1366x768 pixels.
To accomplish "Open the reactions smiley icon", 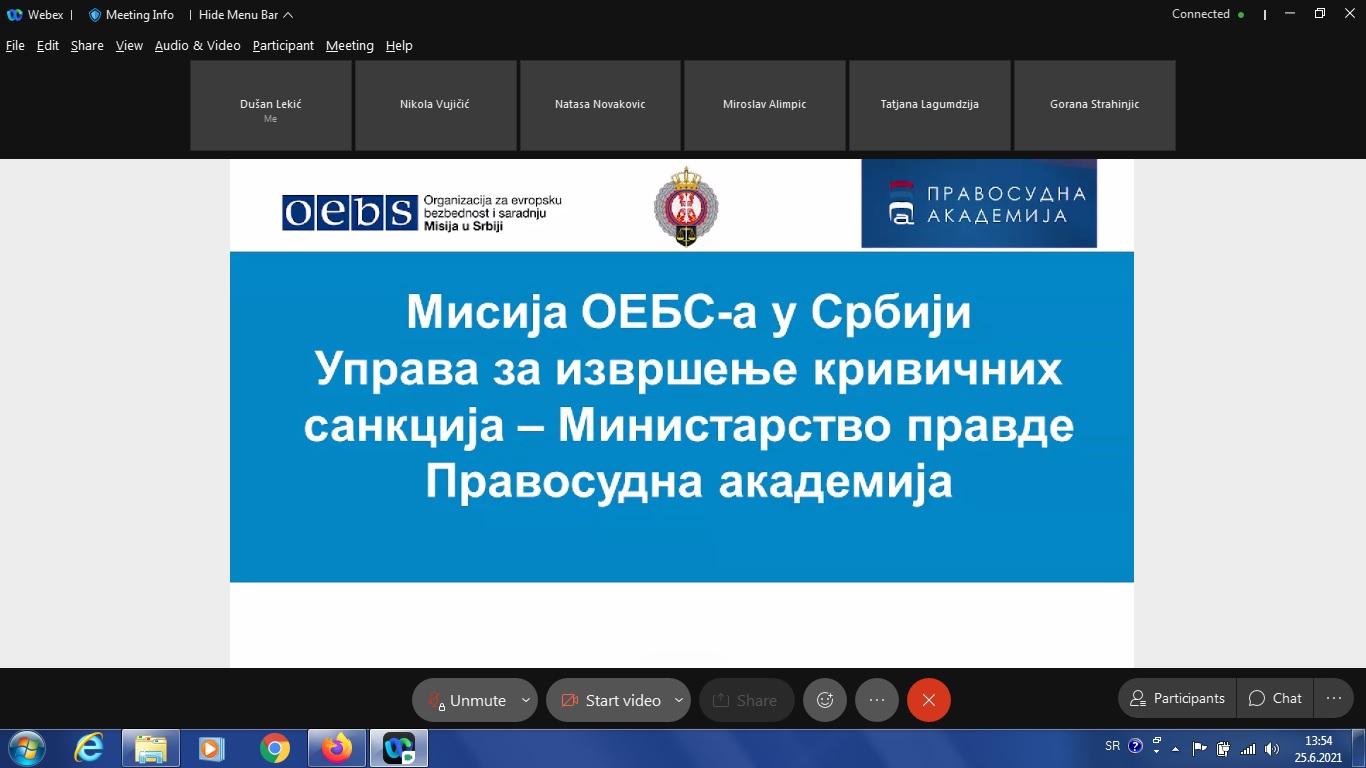I will [825, 700].
